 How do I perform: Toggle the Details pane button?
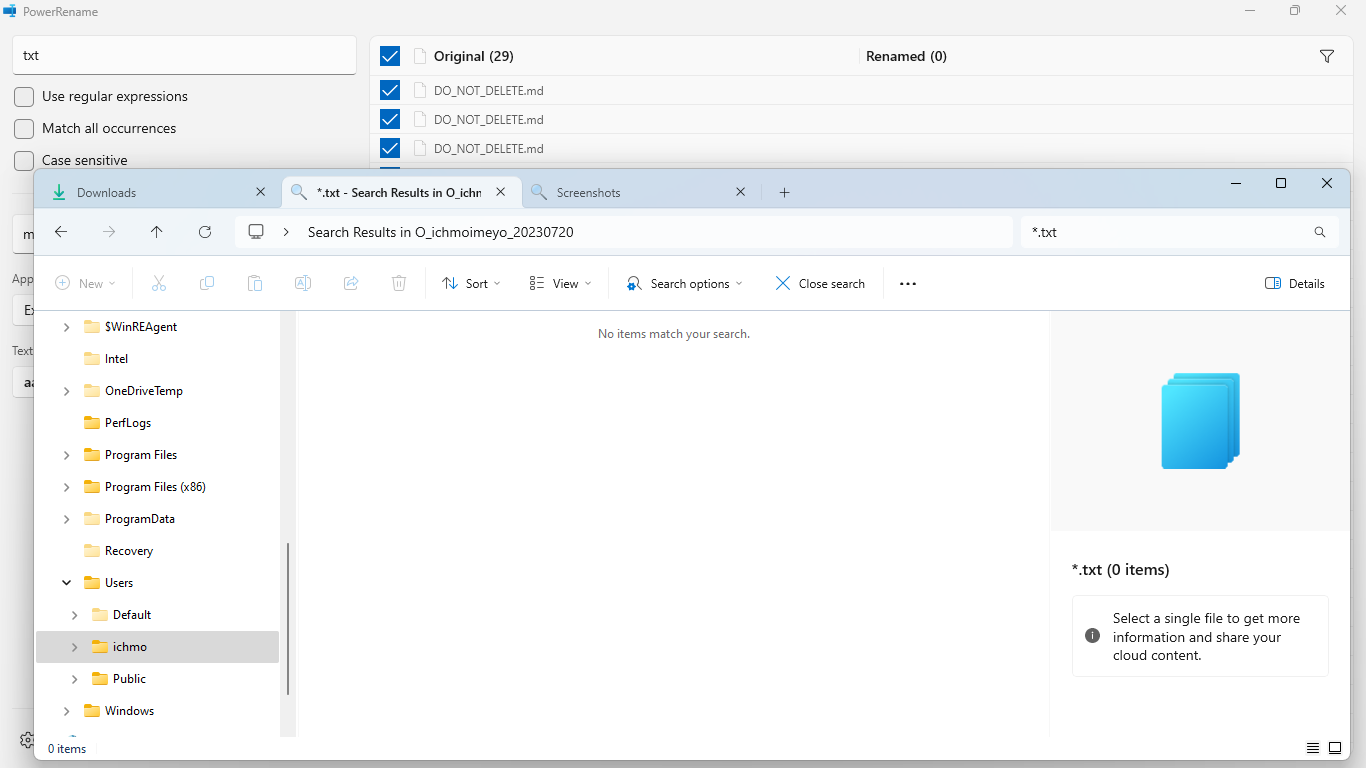[1295, 284]
